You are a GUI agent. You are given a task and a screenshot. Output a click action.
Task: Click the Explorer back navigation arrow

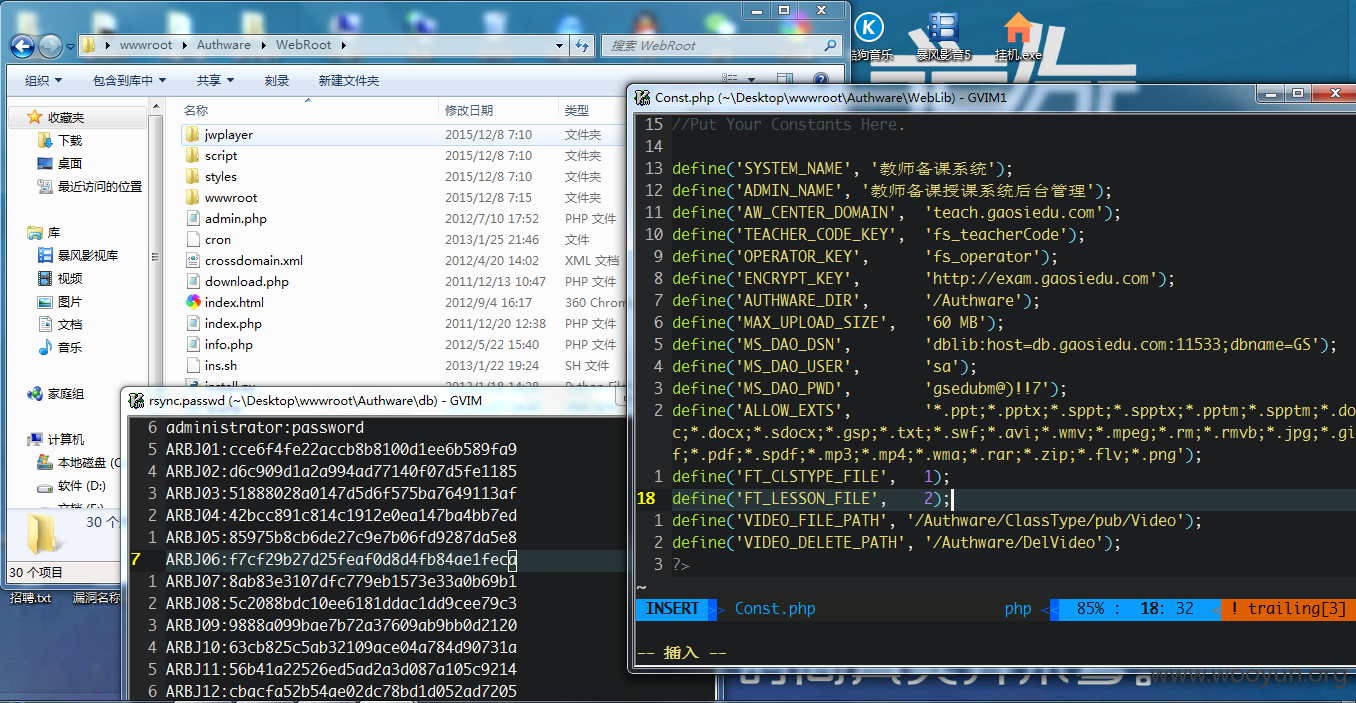(x=23, y=45)
